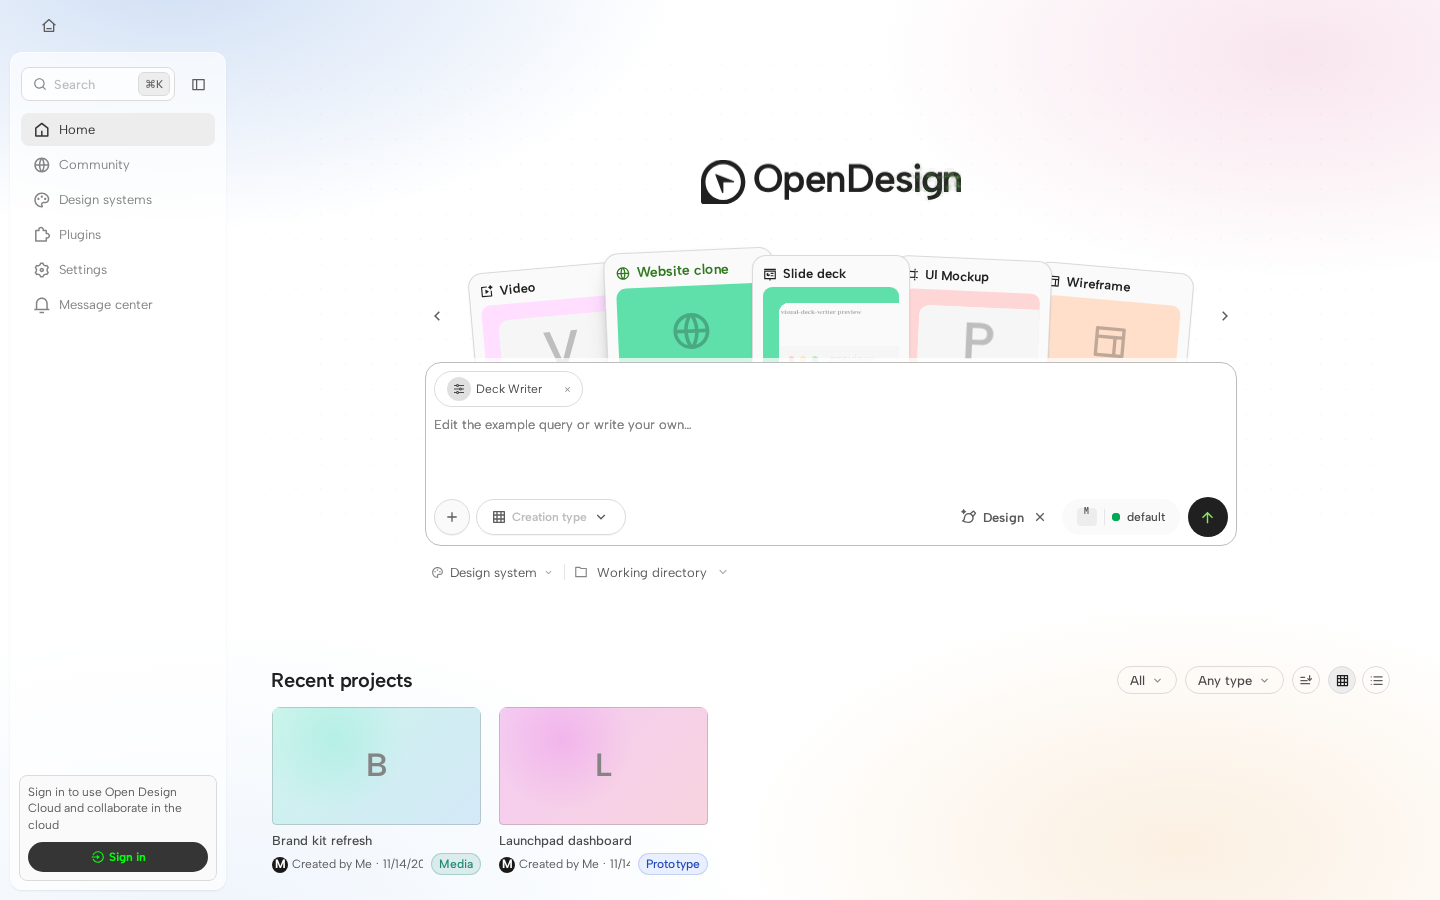Select the Slide deck card

pyautogui.click(x=830, y=308)
